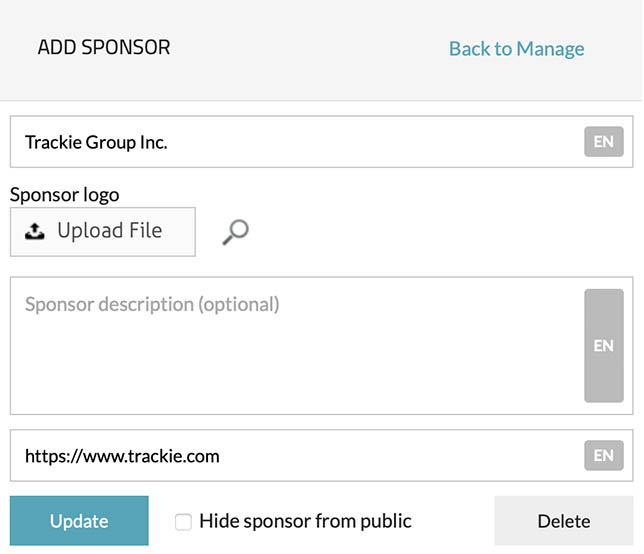
Task: Click the 'https://www.trackie.com' URL text
Action: click(122, 456)
